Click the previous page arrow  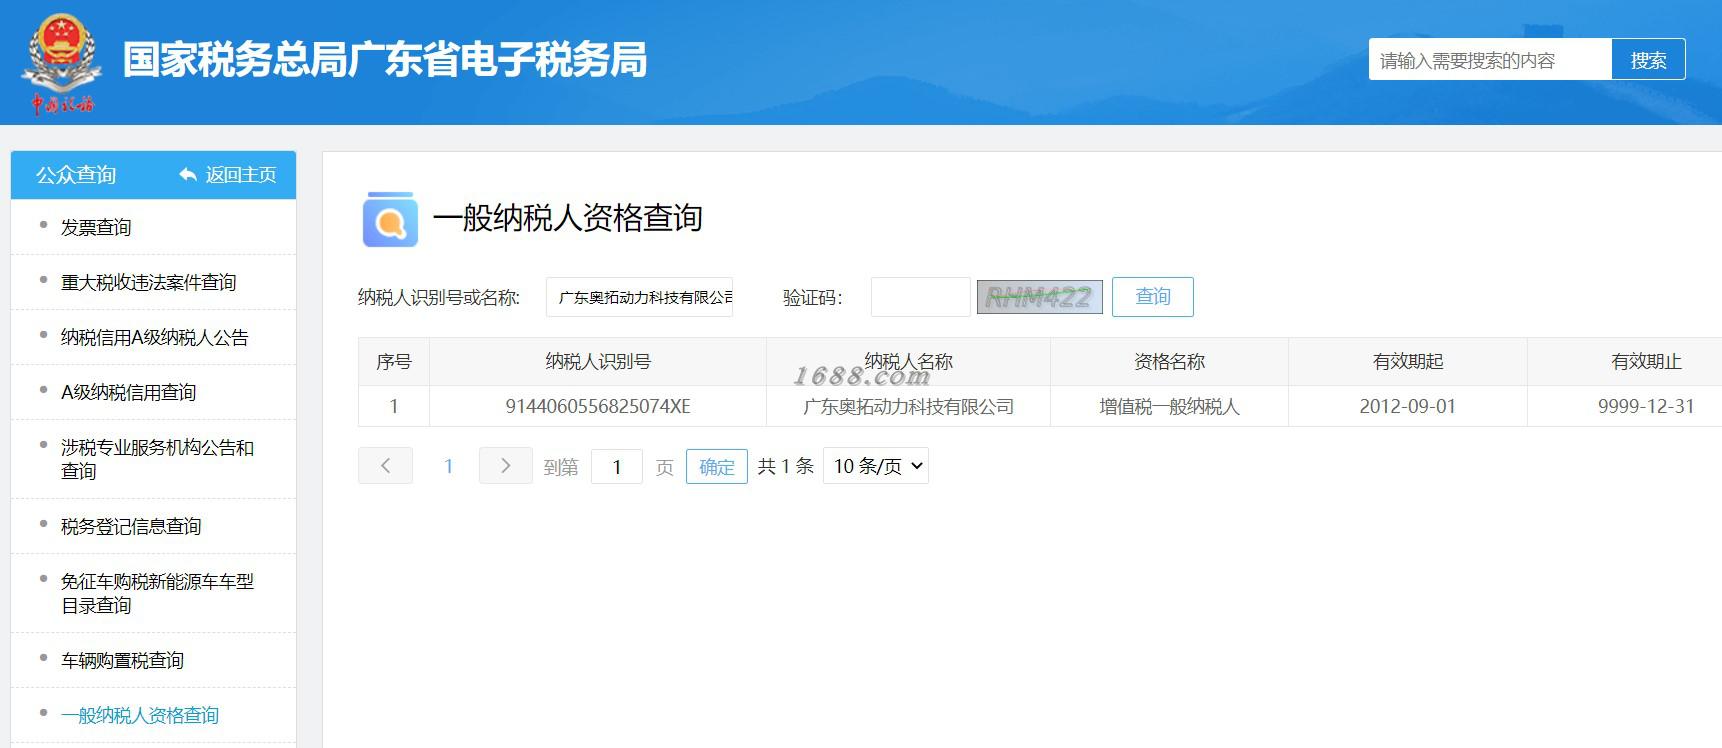click(385, 466)
